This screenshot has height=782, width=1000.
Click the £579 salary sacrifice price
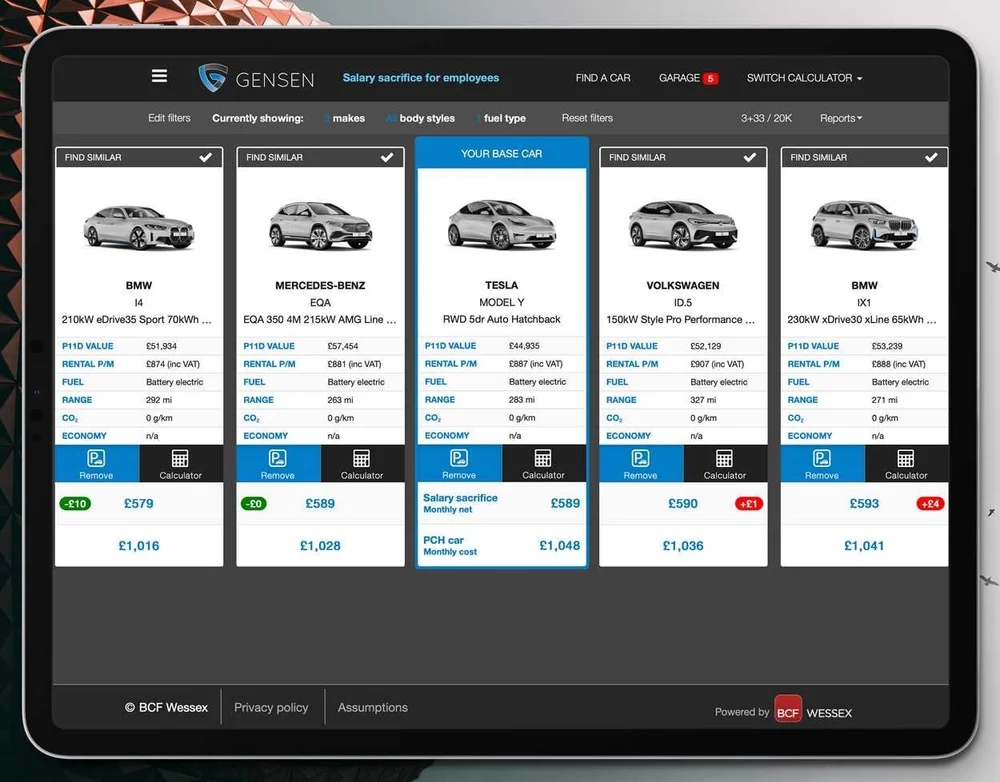pos(139,503)
